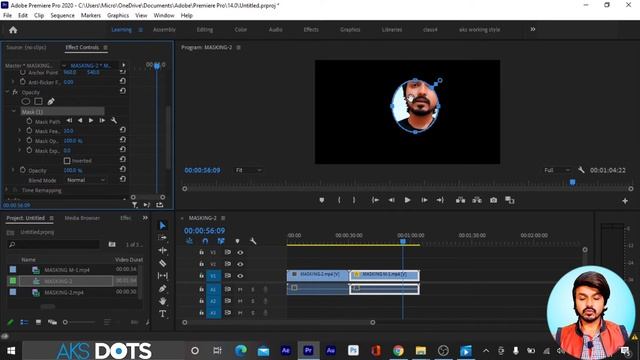This screenshot has width=640, height=360.
Task: Export frame with camera icon
Action: pyautogui.click(x=493, y=200)
